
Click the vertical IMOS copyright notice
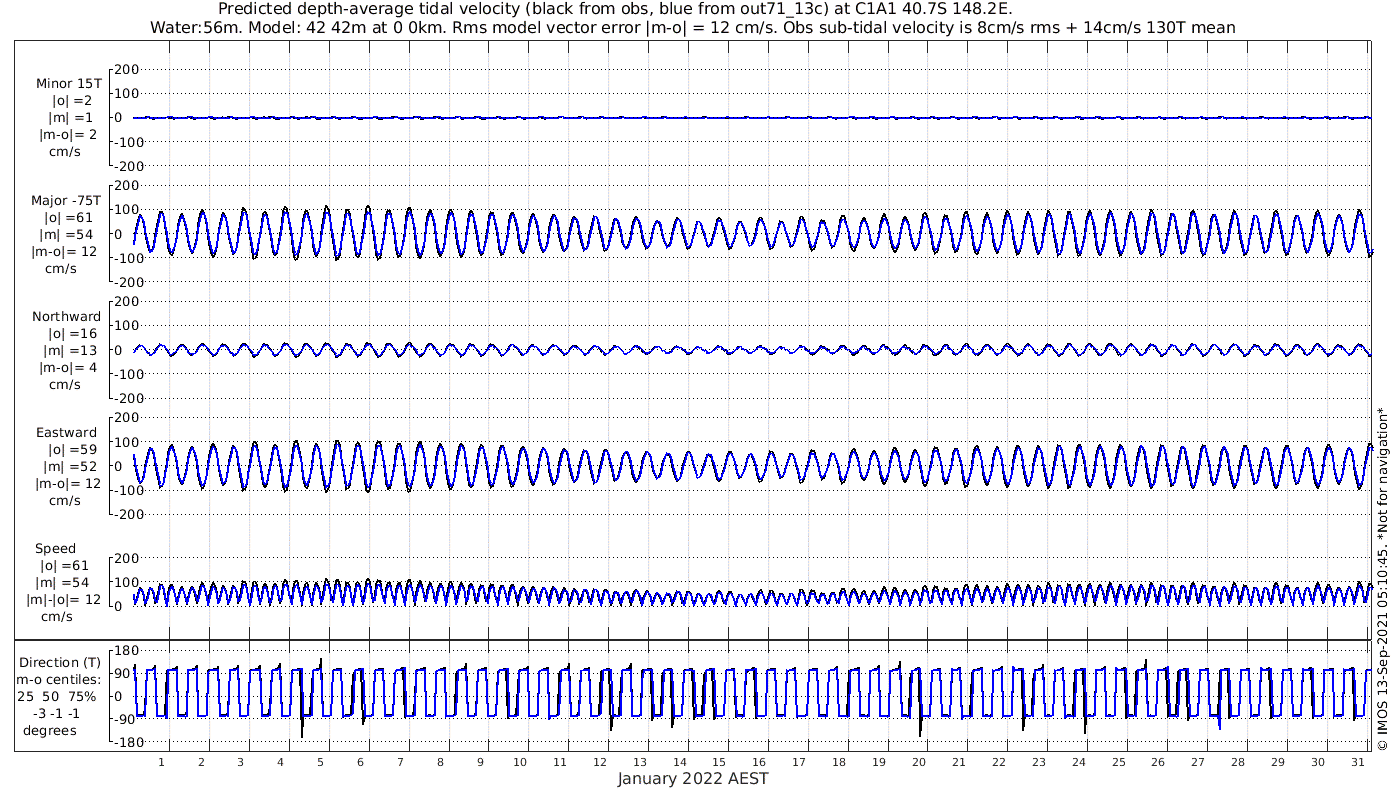tap(1382, 579)
